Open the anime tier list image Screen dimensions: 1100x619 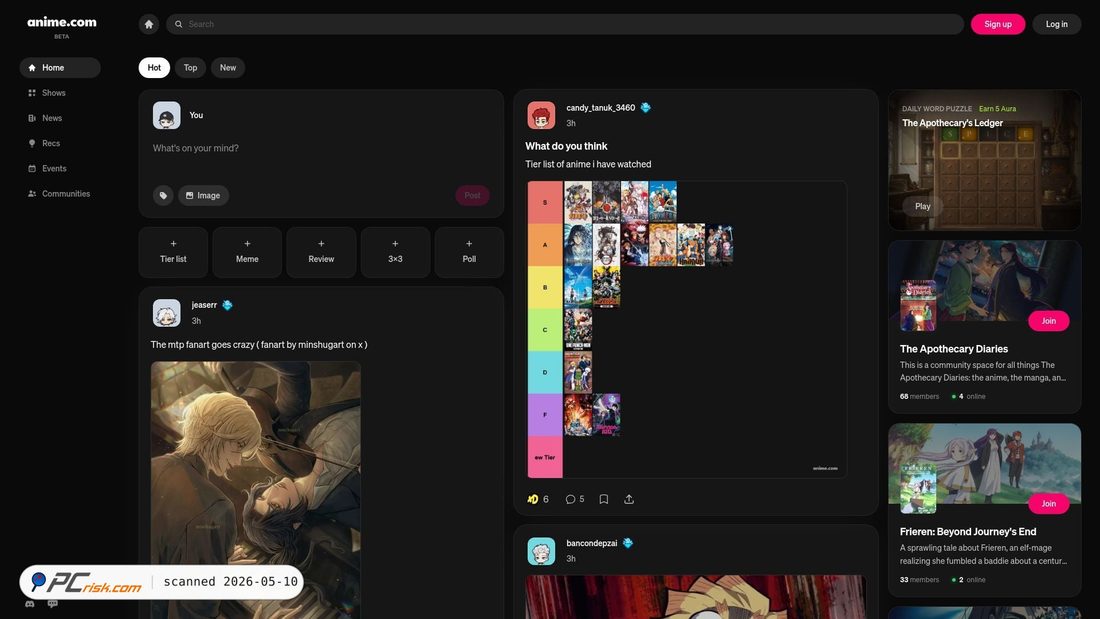(x=687, y=329)
